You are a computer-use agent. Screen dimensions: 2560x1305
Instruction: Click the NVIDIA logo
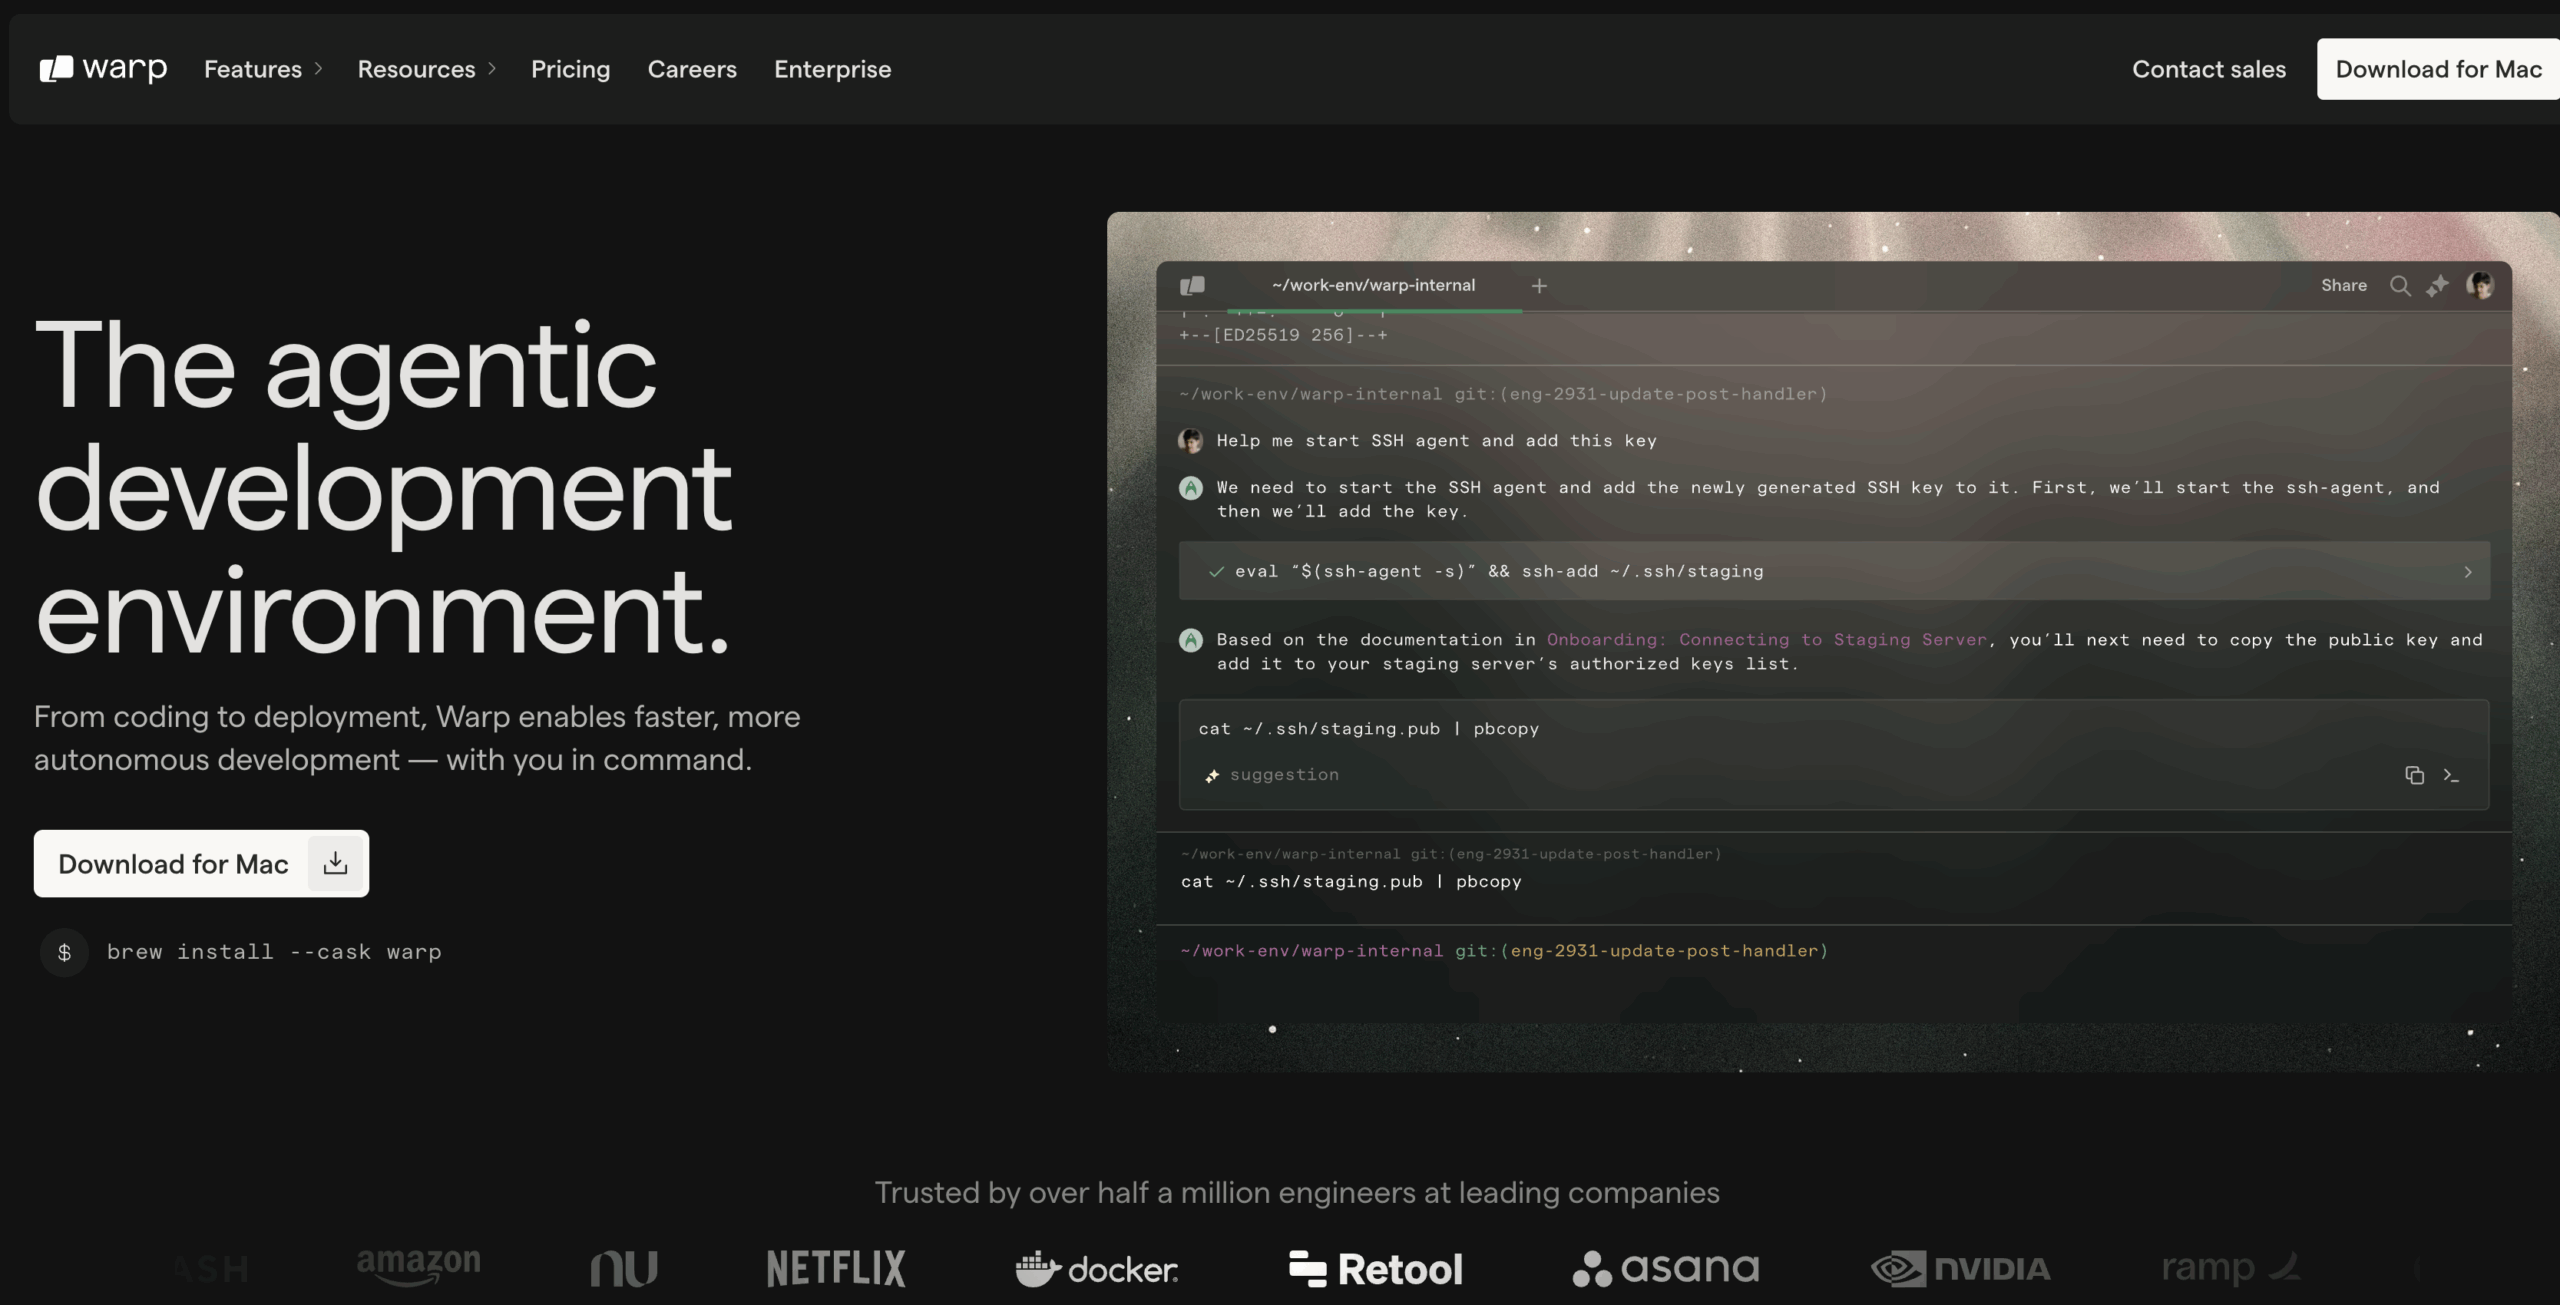[1960, 1269]
